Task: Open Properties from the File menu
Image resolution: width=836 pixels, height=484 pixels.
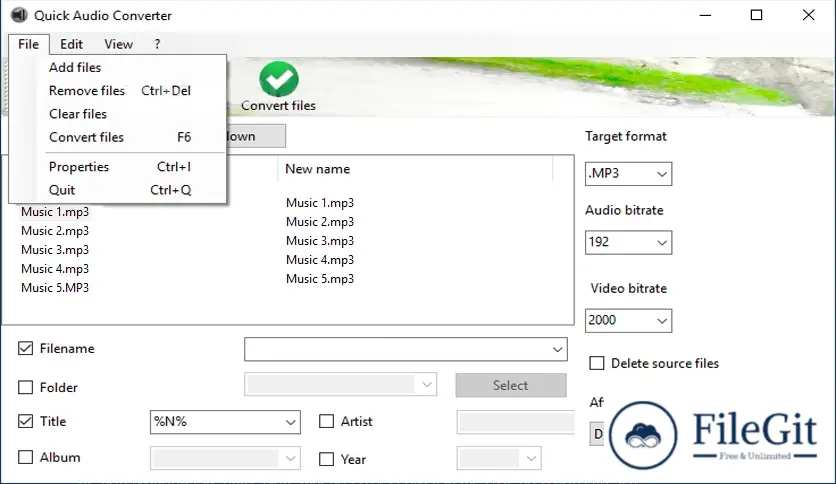Action: coord(79,166)
